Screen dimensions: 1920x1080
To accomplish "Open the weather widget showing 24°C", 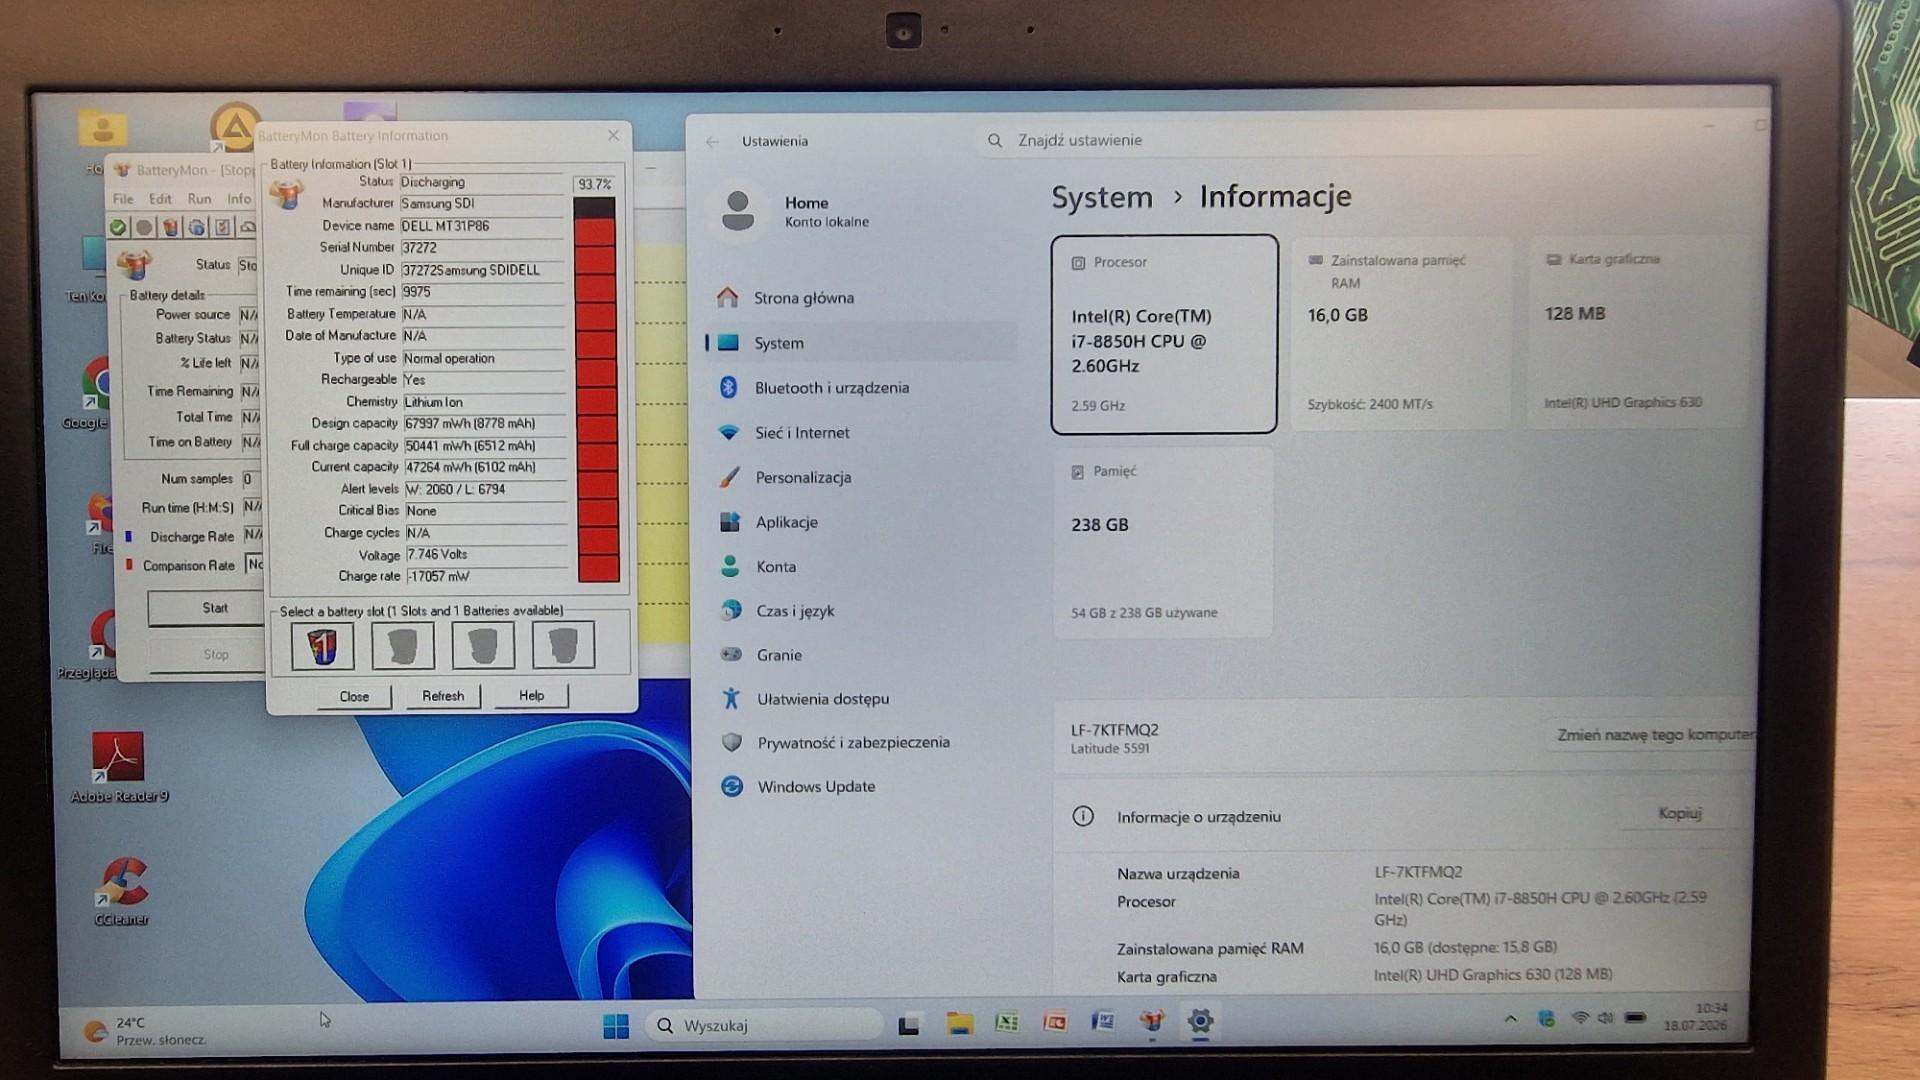I will 147,1031.
